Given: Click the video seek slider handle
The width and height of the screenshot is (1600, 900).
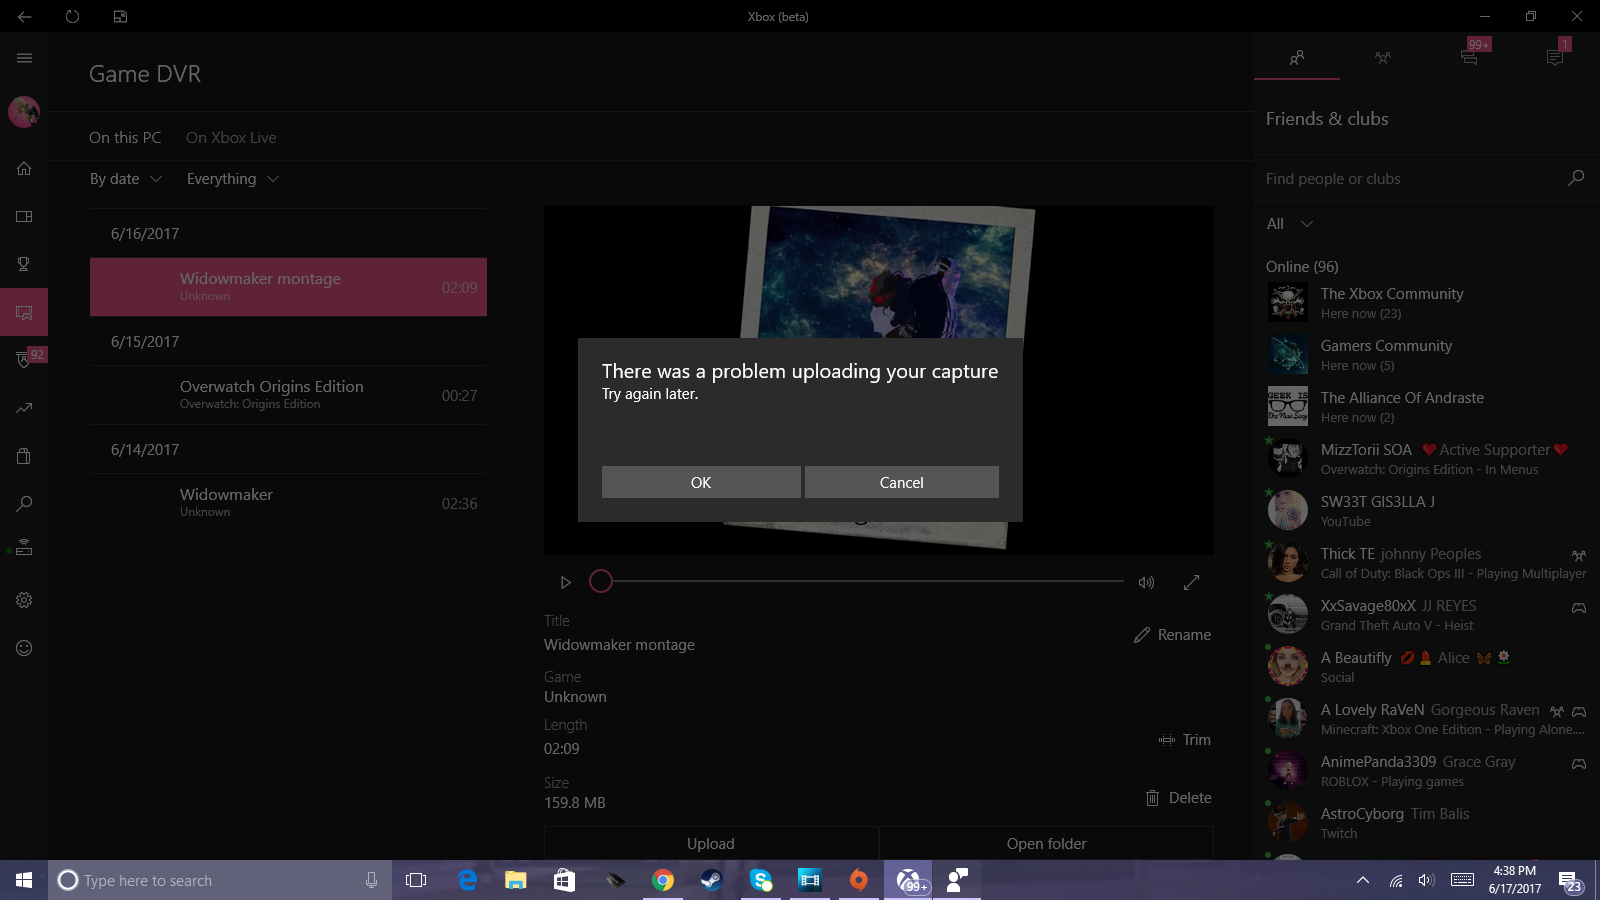Looking at the screenshot, I should tap(600, 581).
